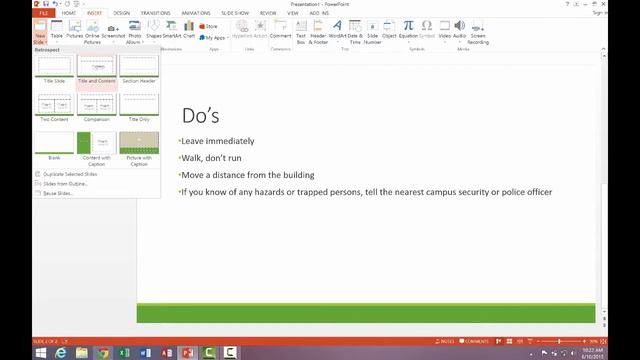Image resolution: width=640 pixels, height=360 pixels.
Task: Insert an Equation
Action: click(x=408, y=30)
